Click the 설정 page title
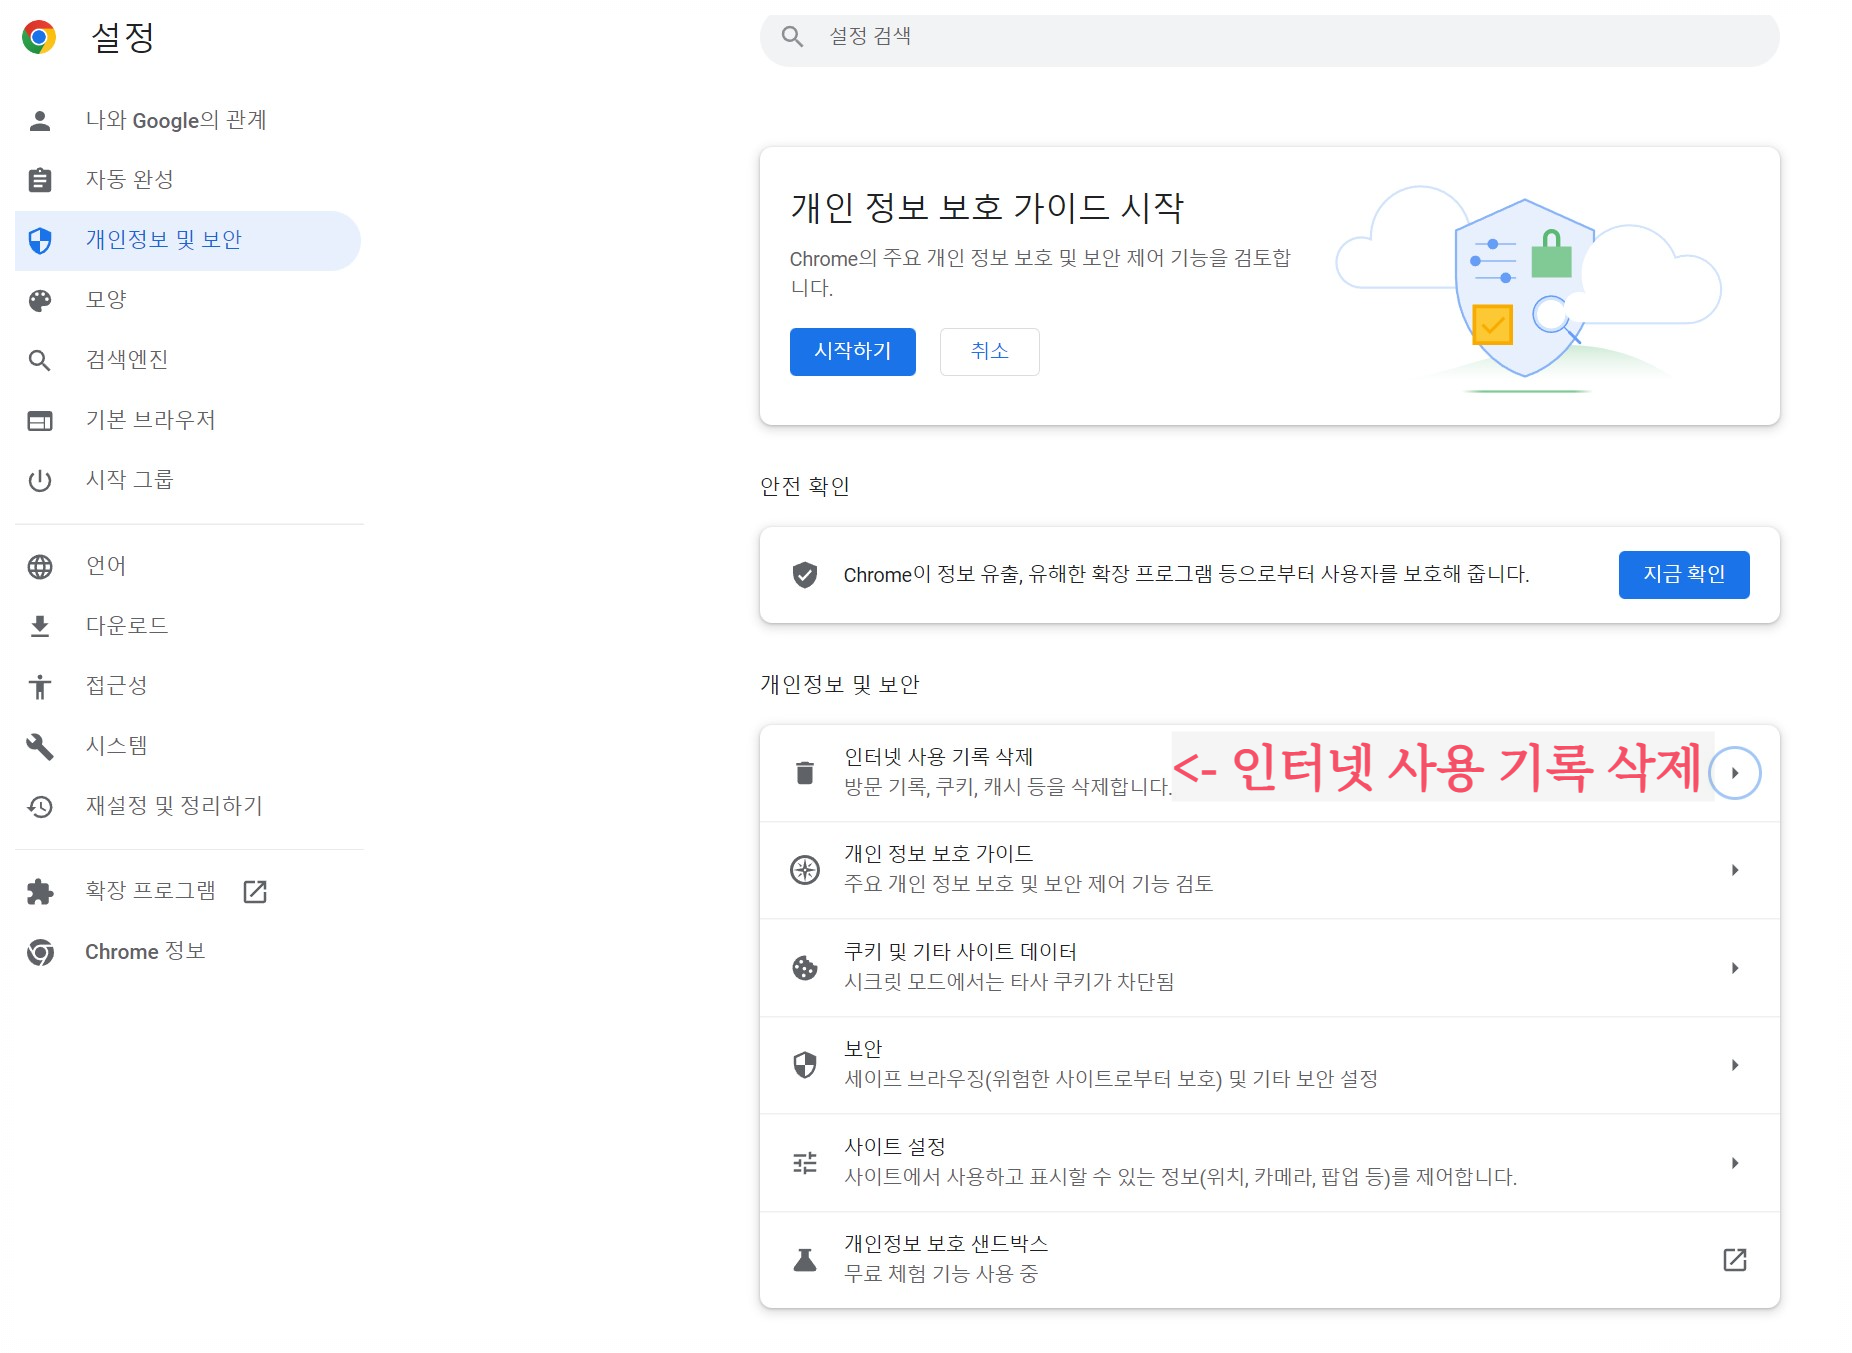Viewport: 1852px width, 1353px height. [x=123, y=38]
